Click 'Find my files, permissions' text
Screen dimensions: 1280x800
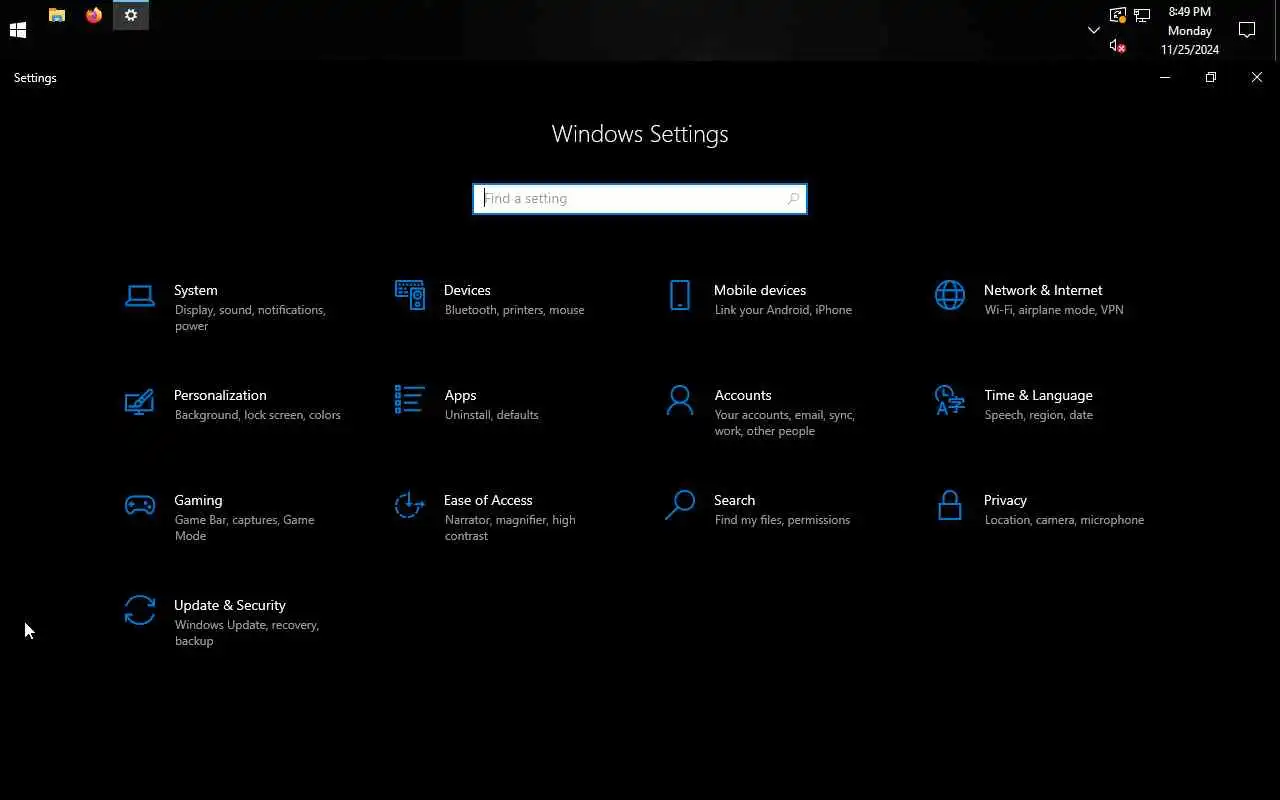(x=782, y=520)
